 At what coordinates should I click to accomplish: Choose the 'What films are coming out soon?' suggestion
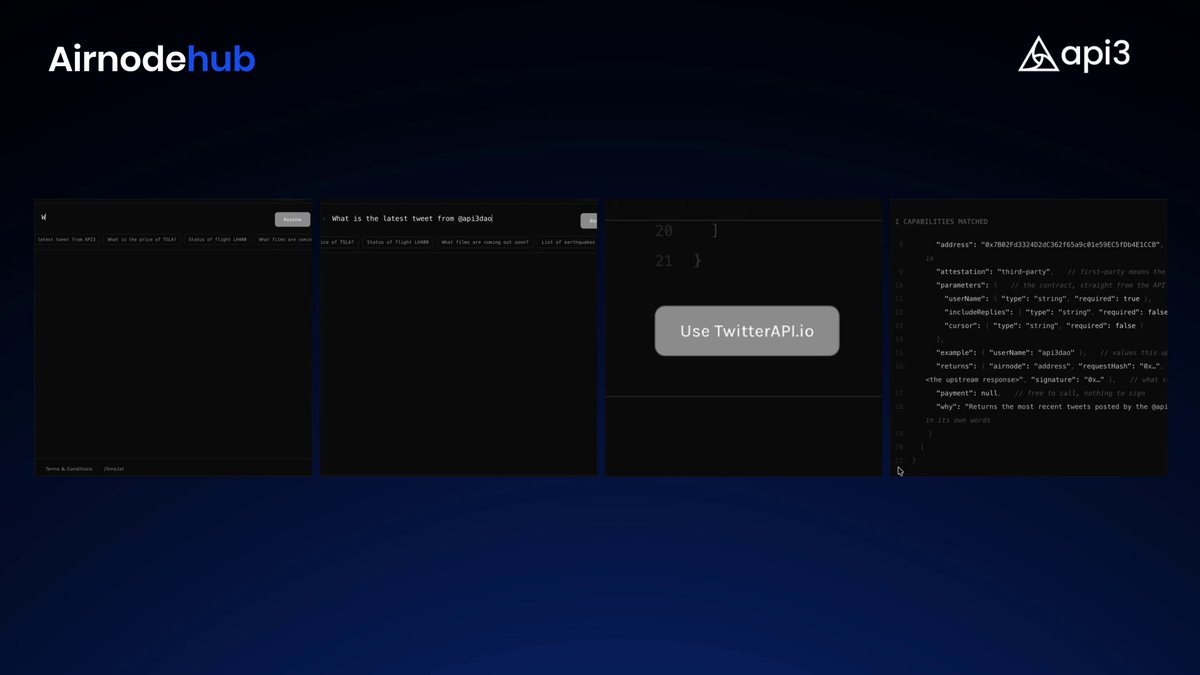point(485,242)
